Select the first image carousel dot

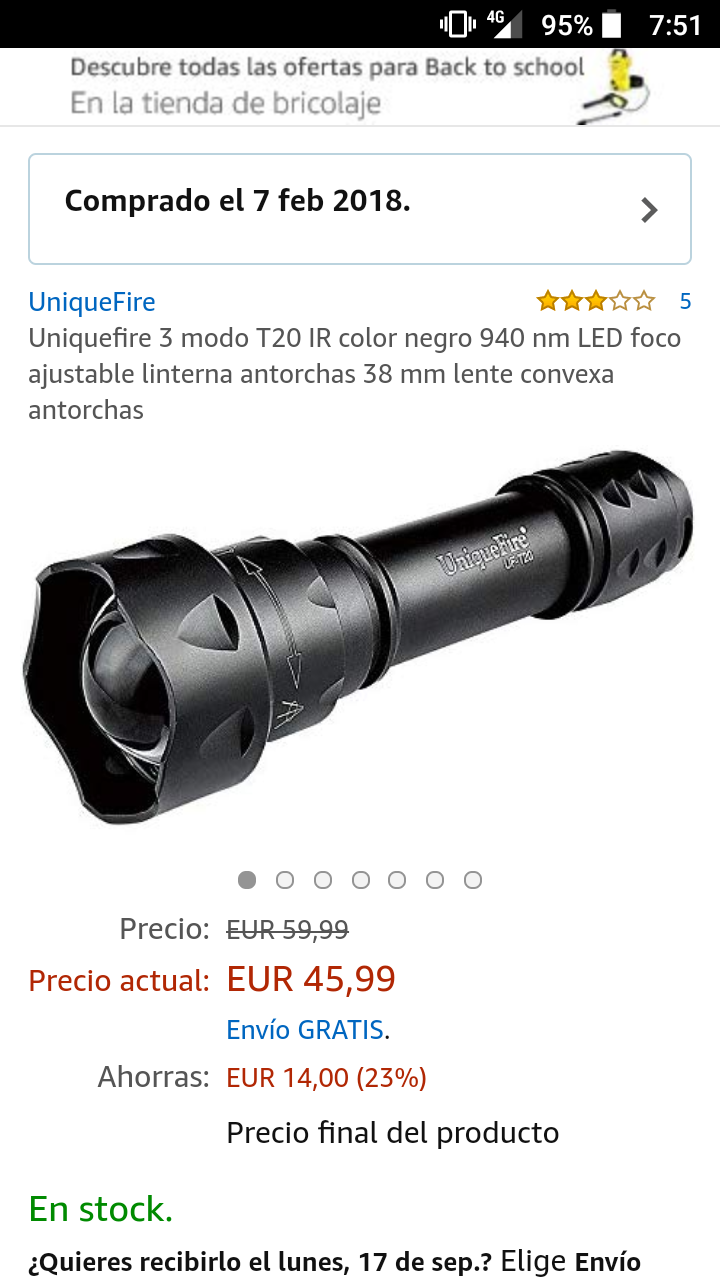pyautogui.click(x=247, y=880)
